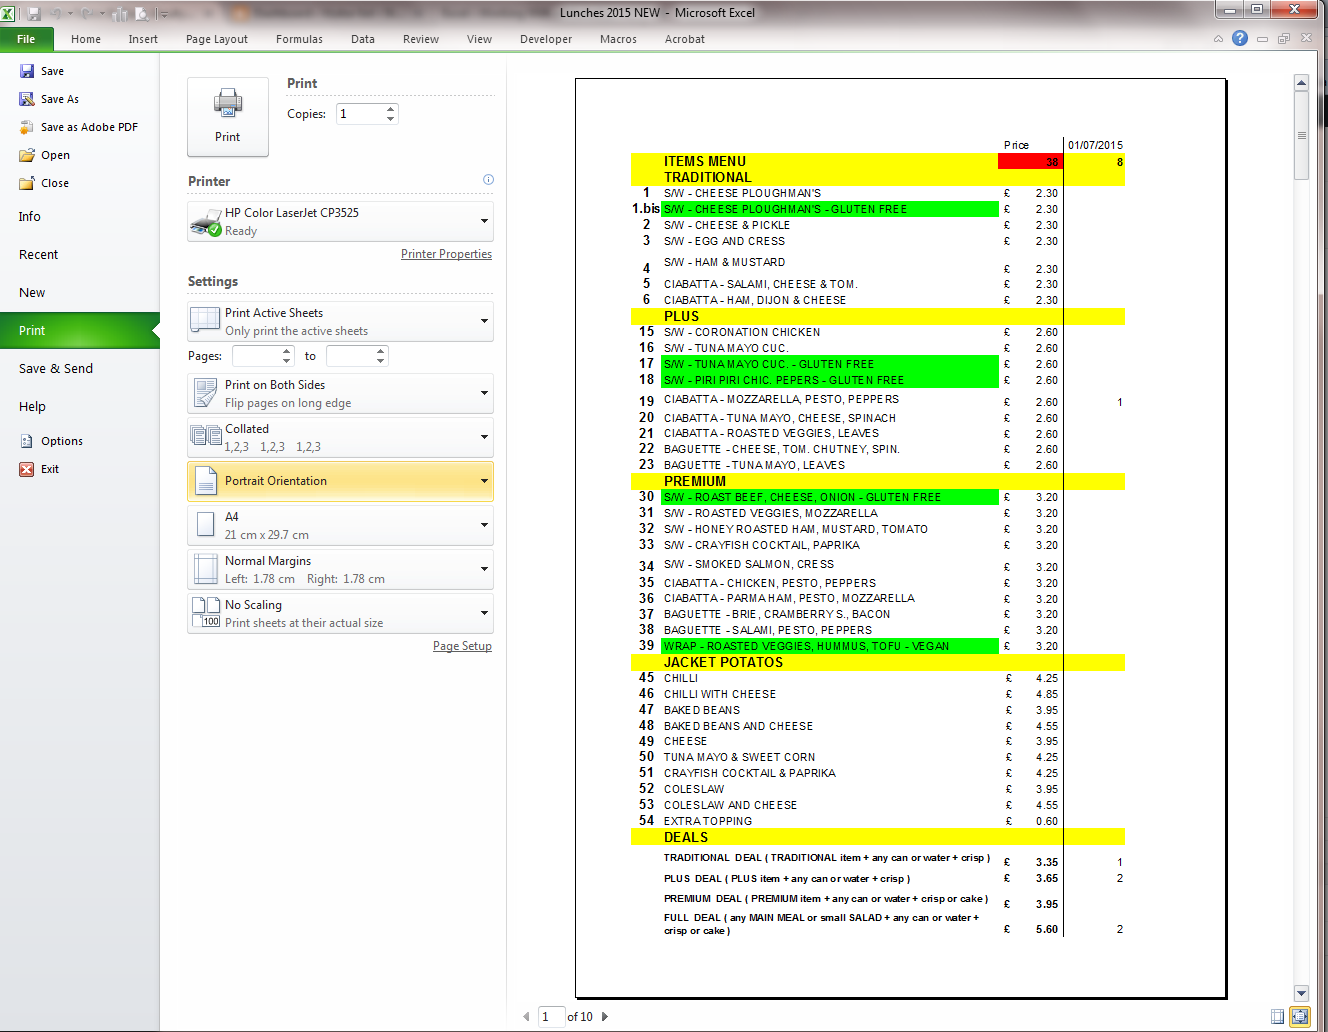Image resolution: width=1328 pixels, height=1032 pixels.
Task: Click the preview vertical scrollbar thumb
Action: click(1301, 135)
